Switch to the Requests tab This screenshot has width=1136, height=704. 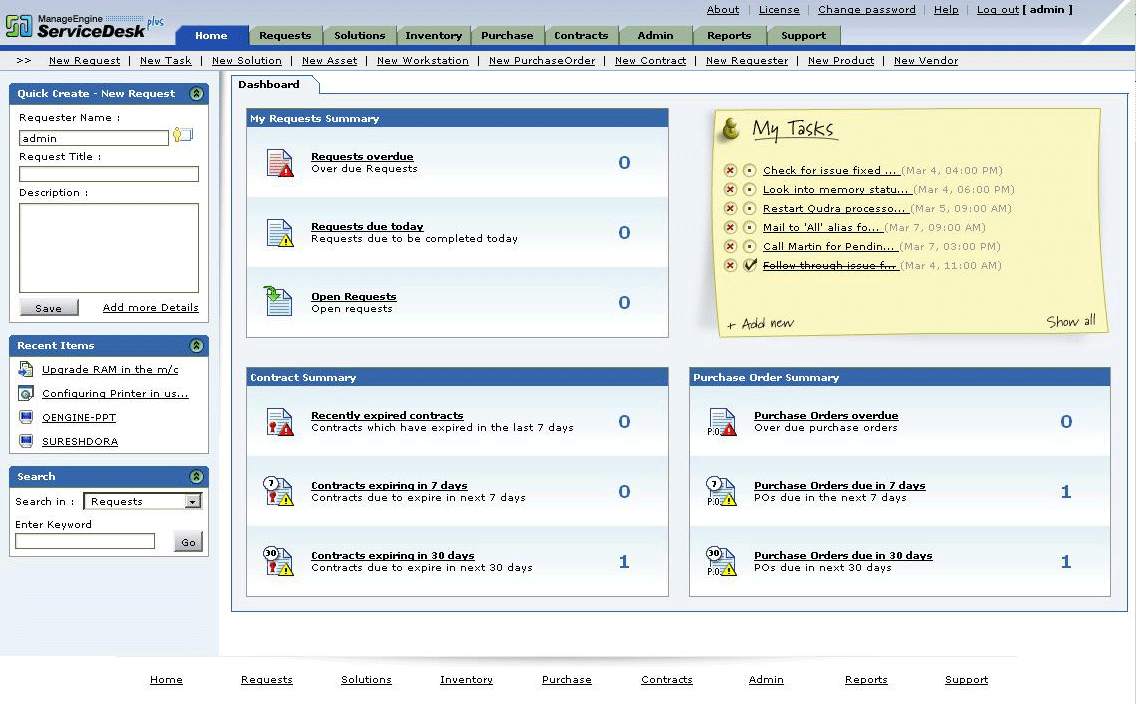point(285,35)
